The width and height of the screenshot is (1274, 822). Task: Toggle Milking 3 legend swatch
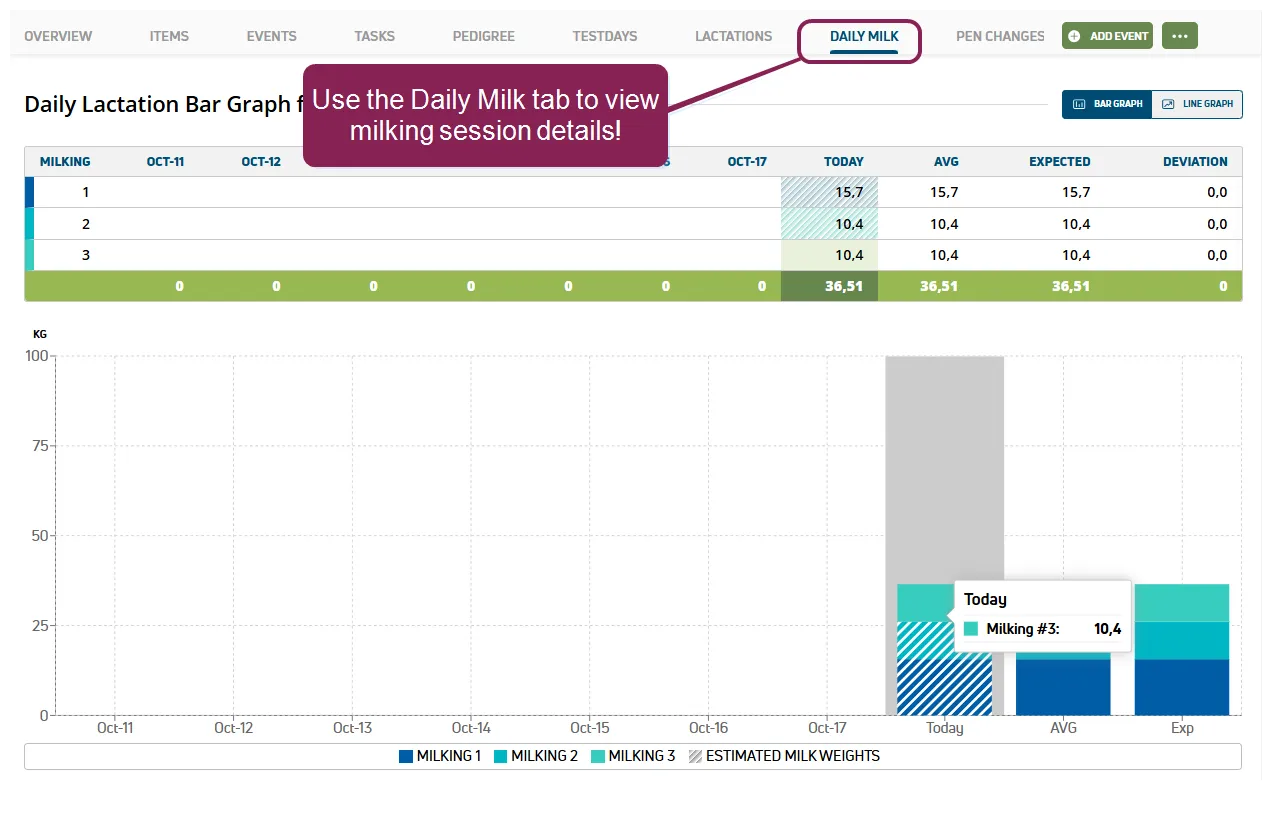pos(597,756)
